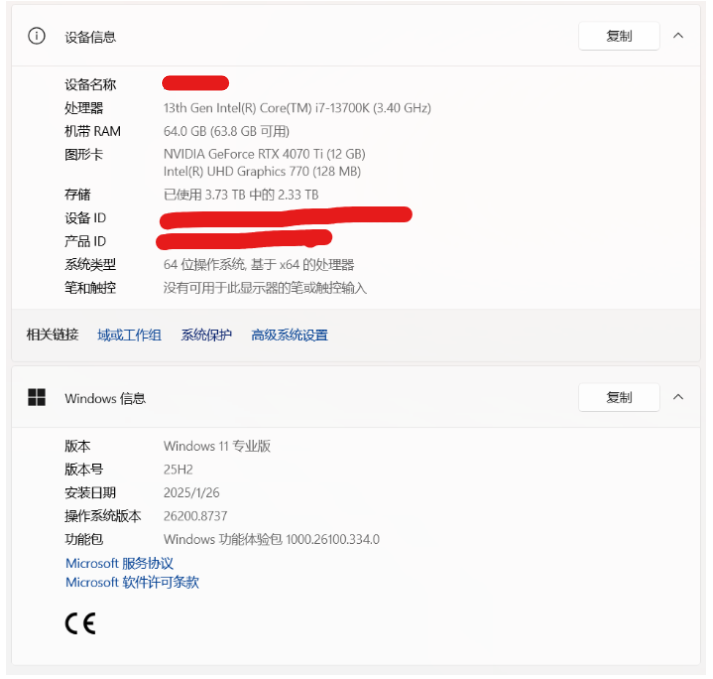Click the 设备 ID label
Viewport: 713px width, 679px height.
point(85,218)
